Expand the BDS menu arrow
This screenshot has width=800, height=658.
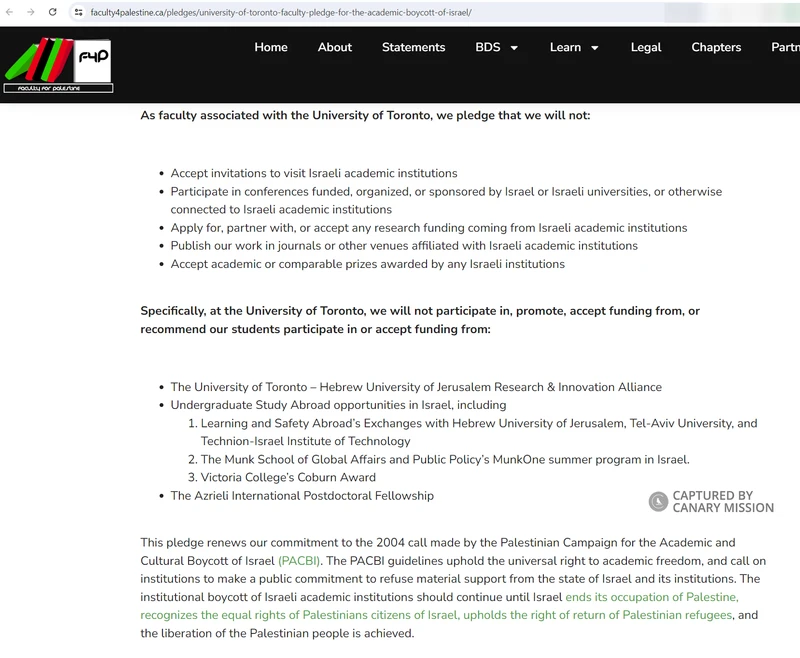(x=514, y=48)
